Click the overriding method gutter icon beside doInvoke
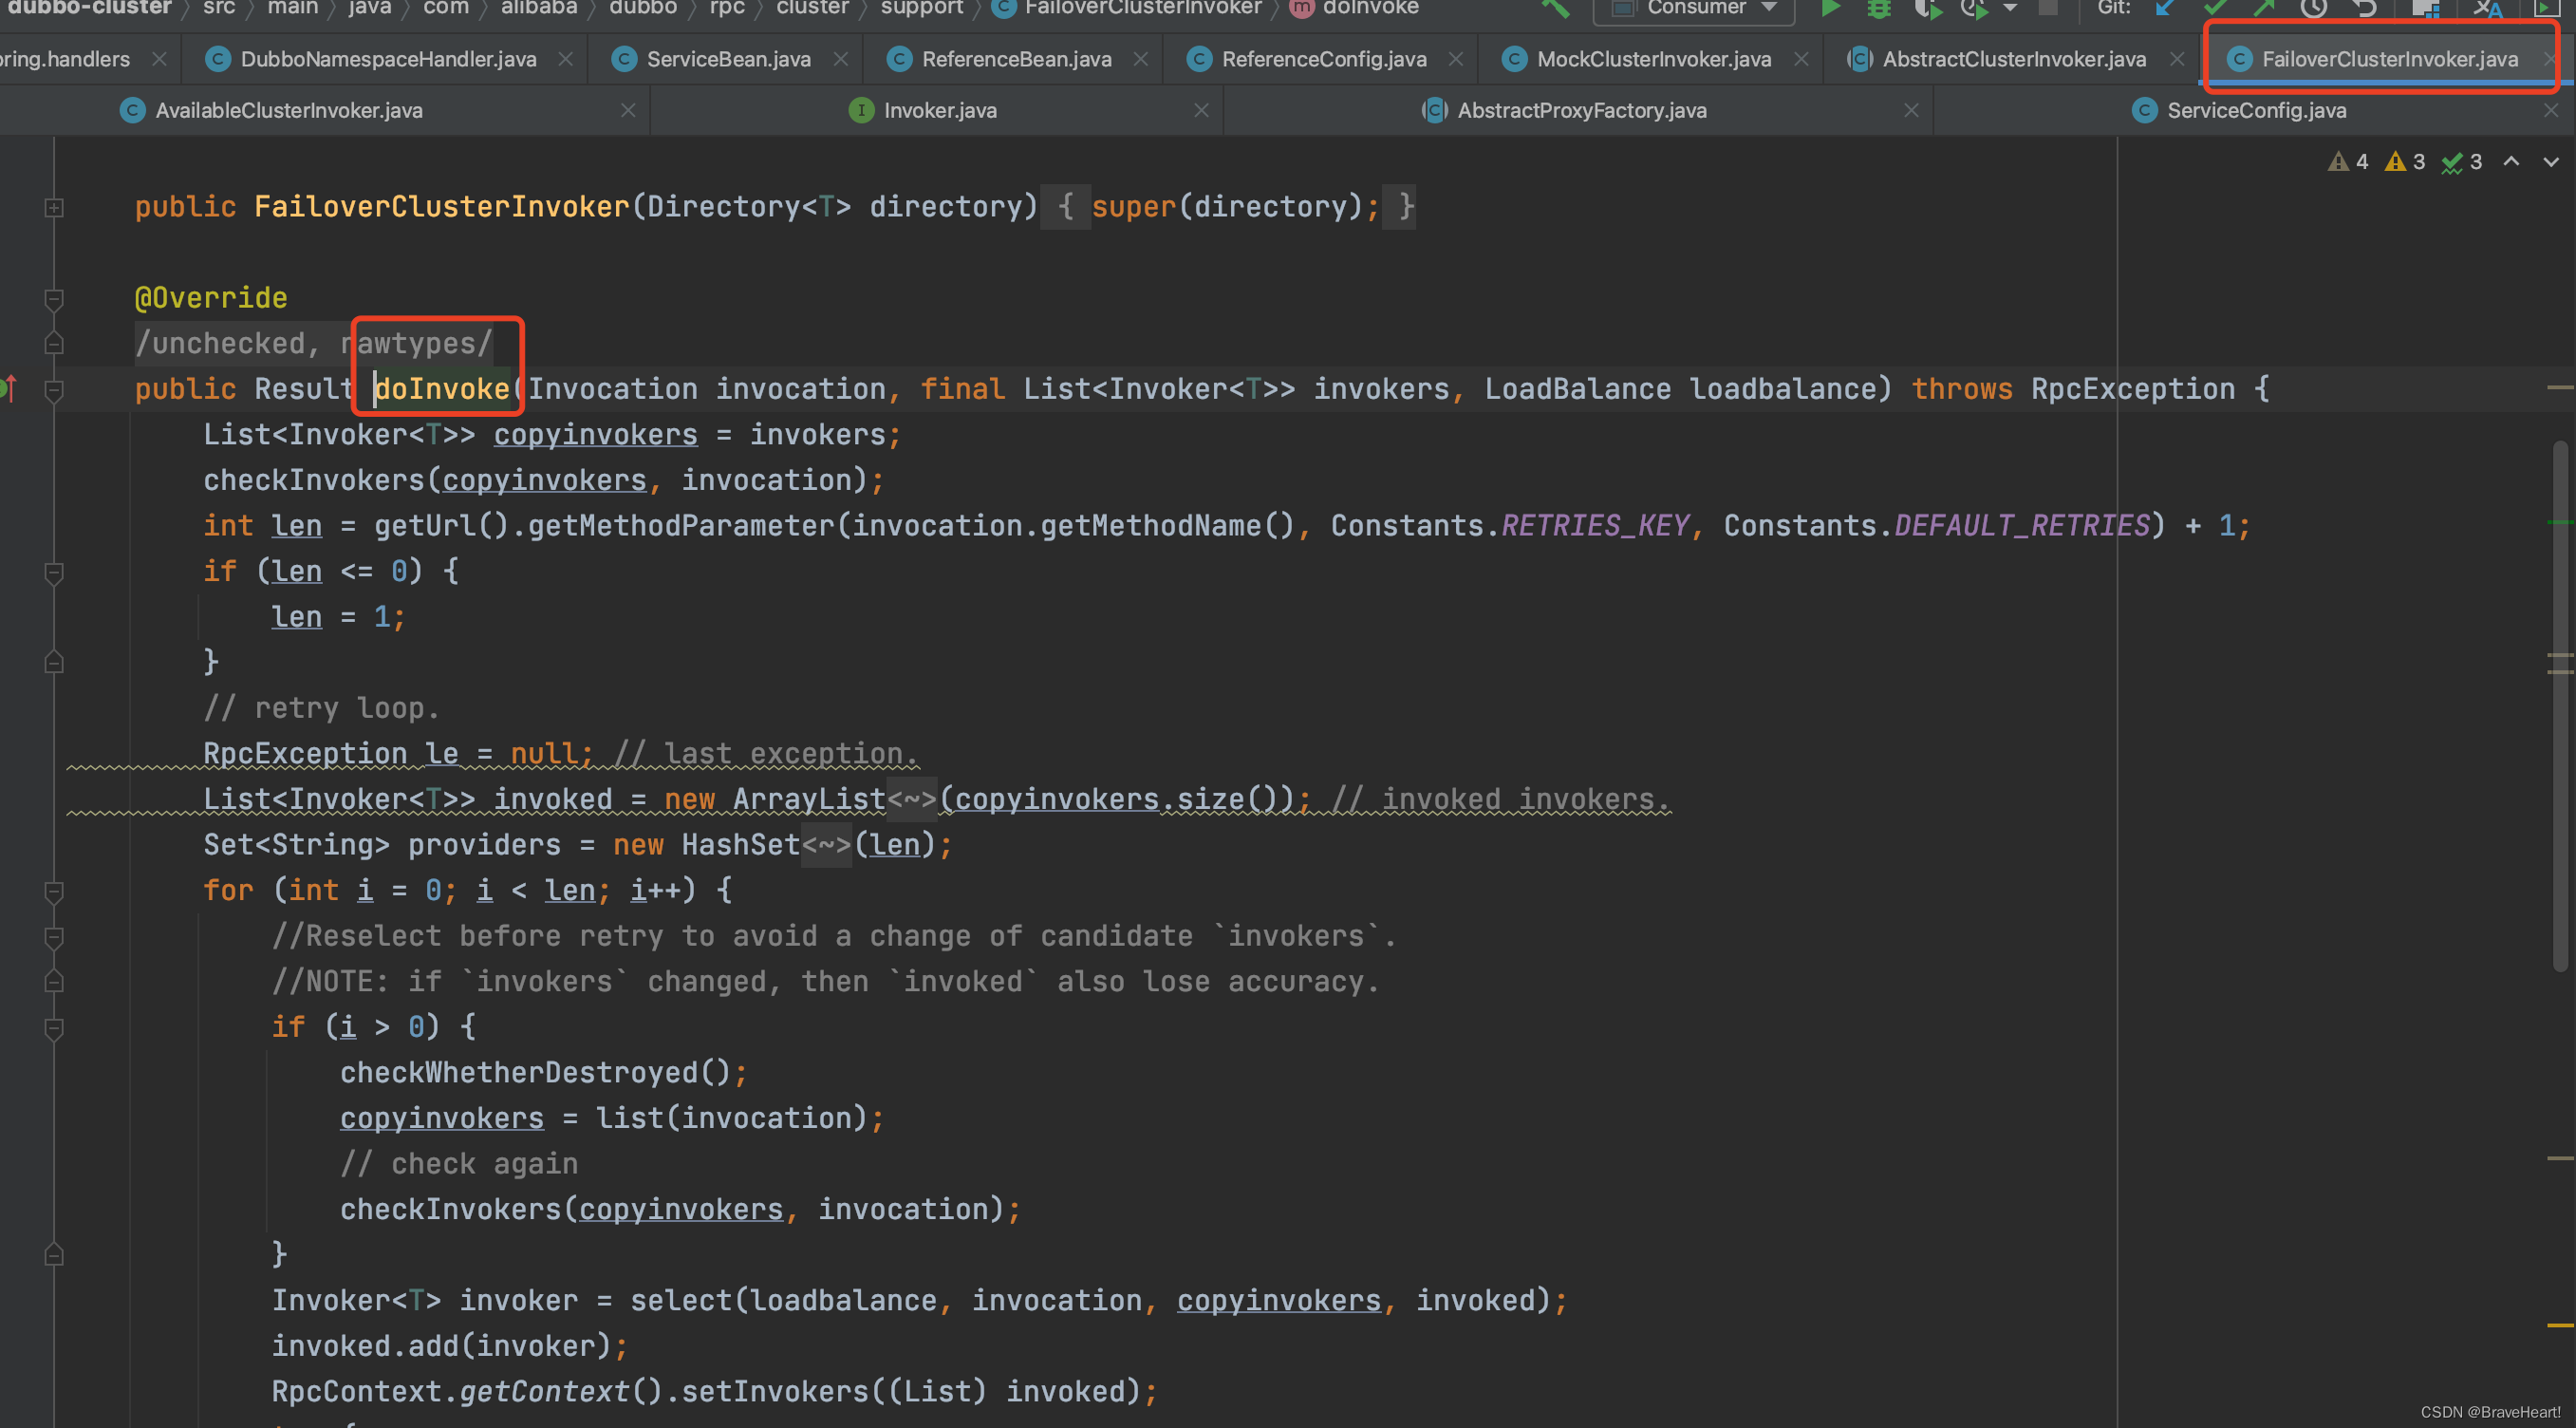The image size is (2576, 1428). coord(9,388)
